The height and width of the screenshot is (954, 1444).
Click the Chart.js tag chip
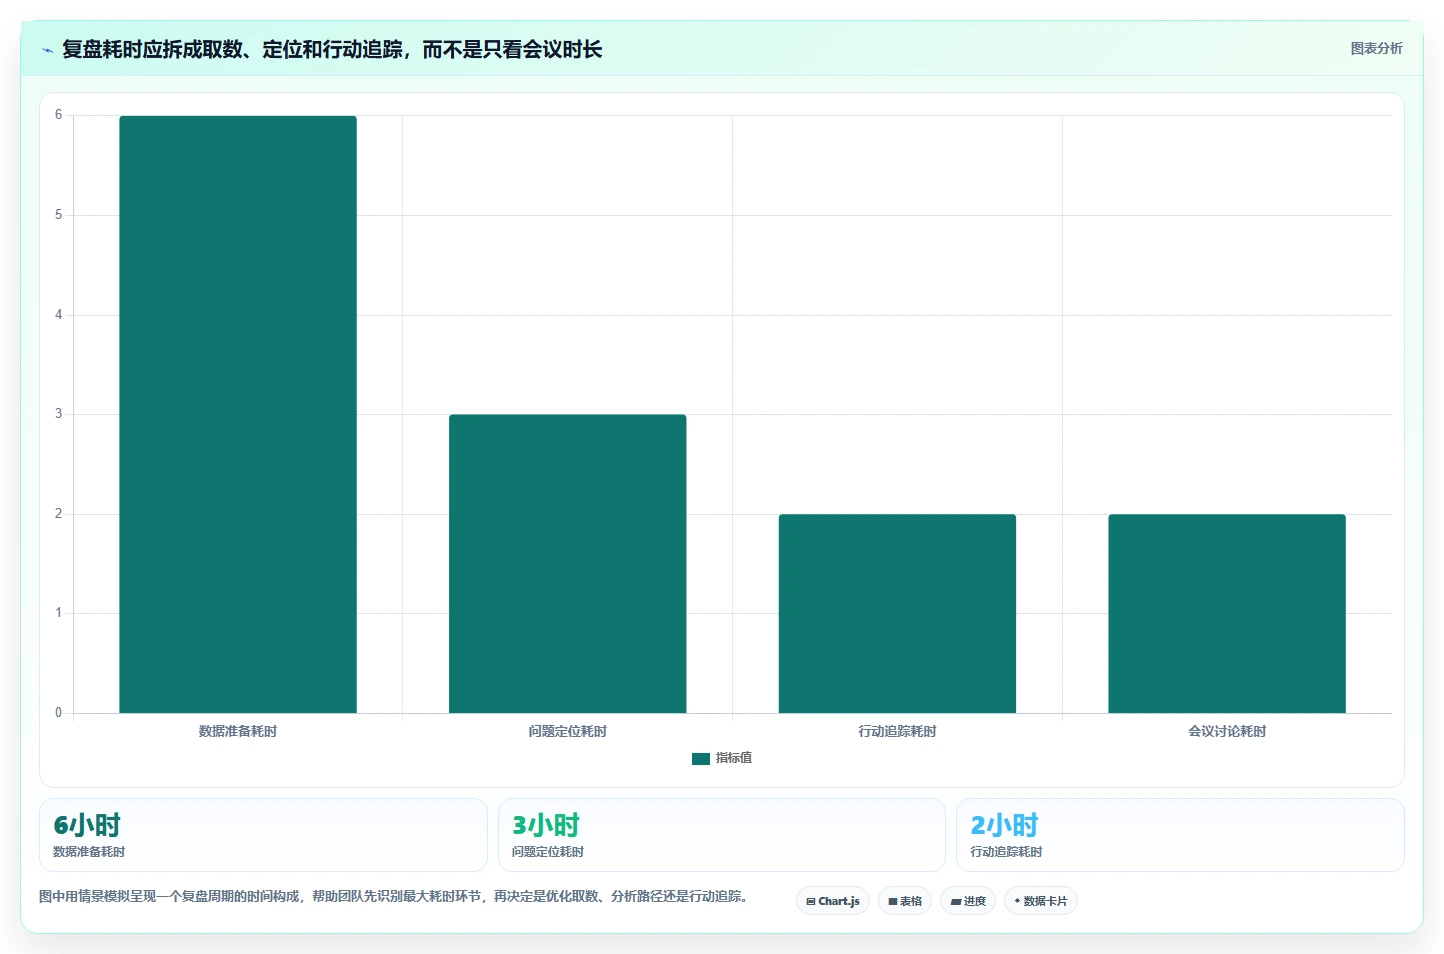pyautogui.click(x=833, y=901)
